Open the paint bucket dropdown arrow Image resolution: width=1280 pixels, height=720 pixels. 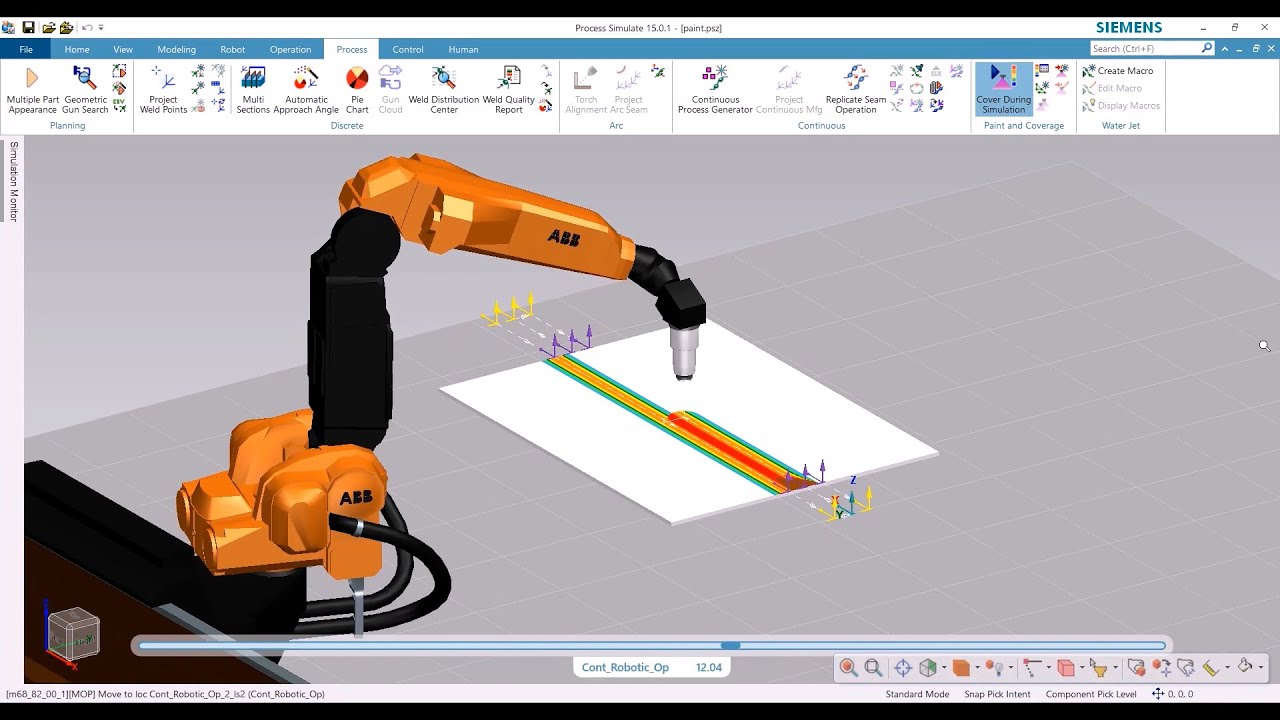click(x=1261, y=667)
